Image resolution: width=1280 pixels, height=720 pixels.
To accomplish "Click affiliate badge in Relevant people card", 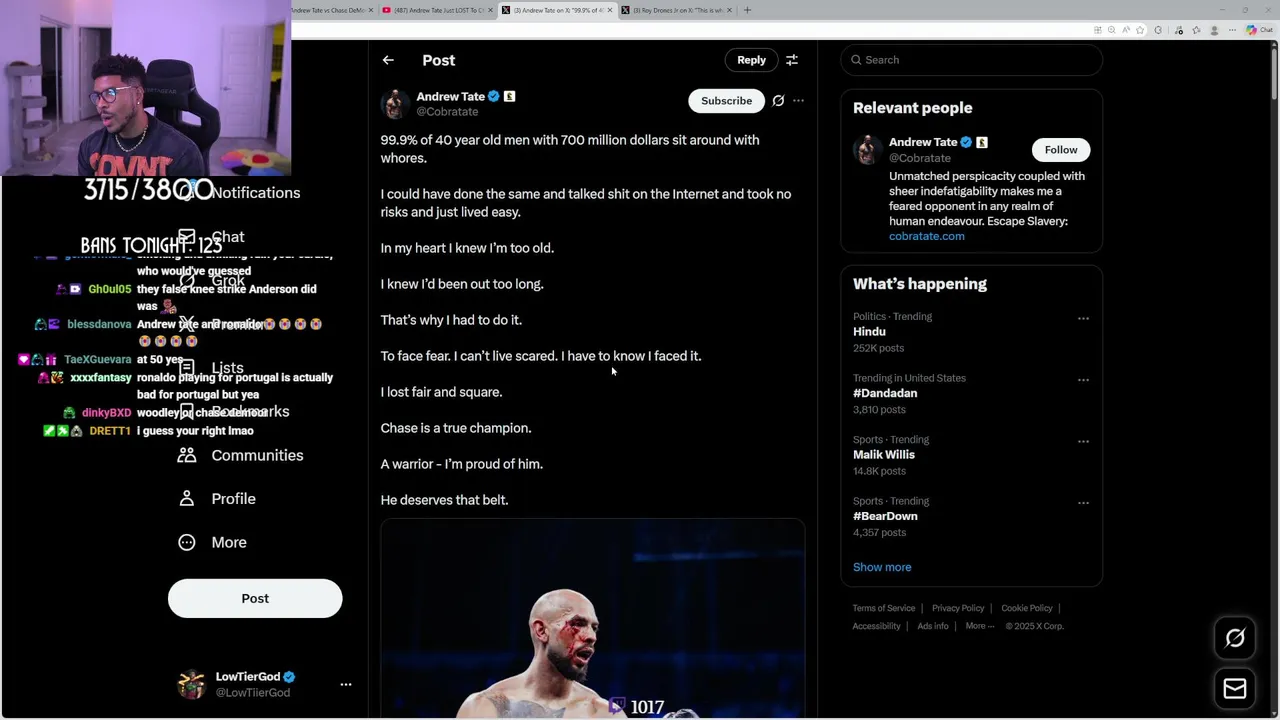I will coord(982,142).
